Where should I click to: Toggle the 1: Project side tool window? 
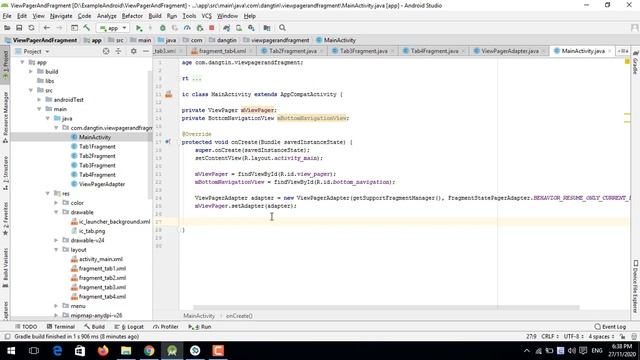[5, 65]
